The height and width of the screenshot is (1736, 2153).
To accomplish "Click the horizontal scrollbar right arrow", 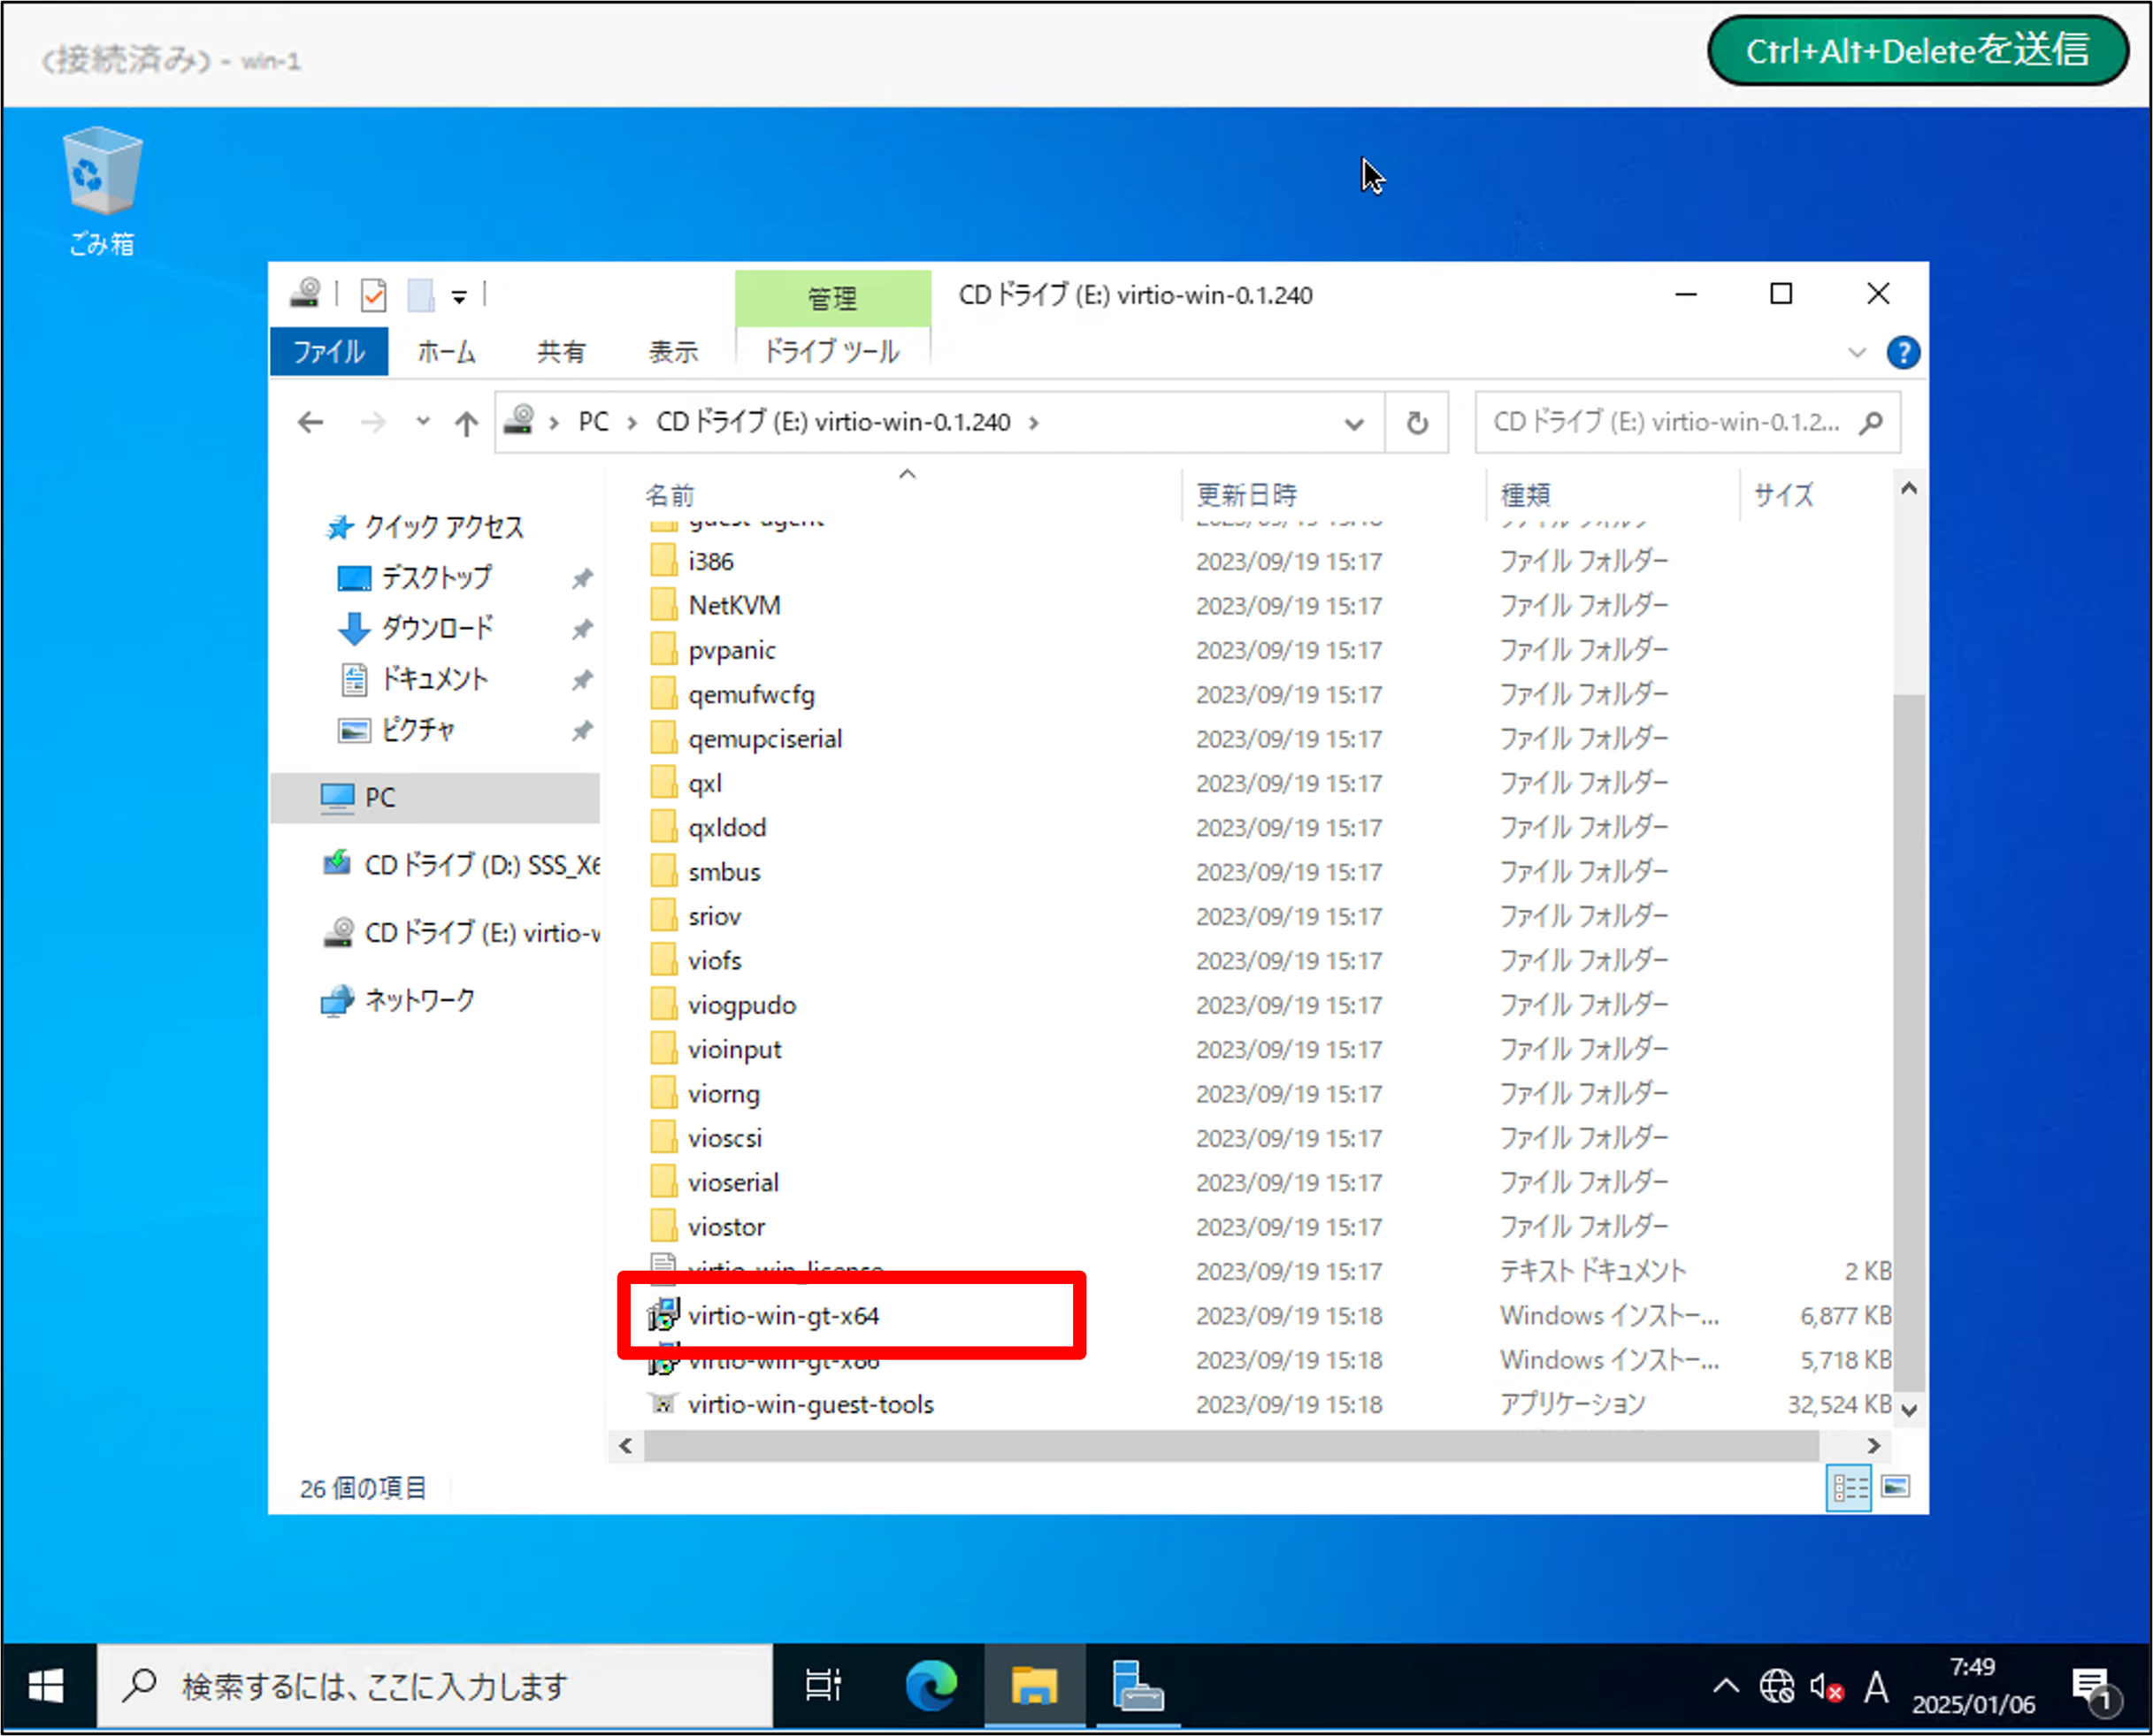I will pos(1873,1445).
